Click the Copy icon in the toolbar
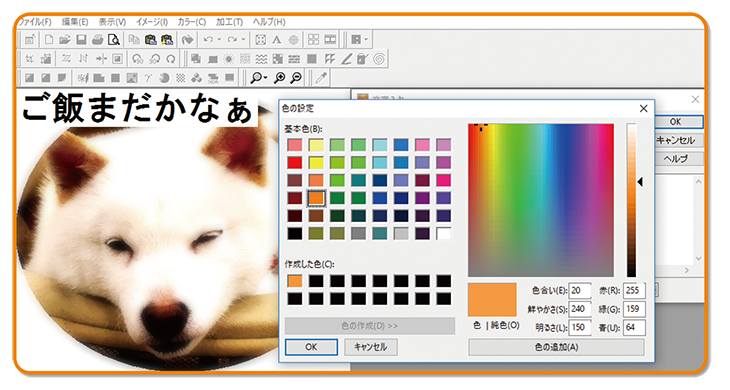Screen dimensions: 730x390 (x=134, y=40)
